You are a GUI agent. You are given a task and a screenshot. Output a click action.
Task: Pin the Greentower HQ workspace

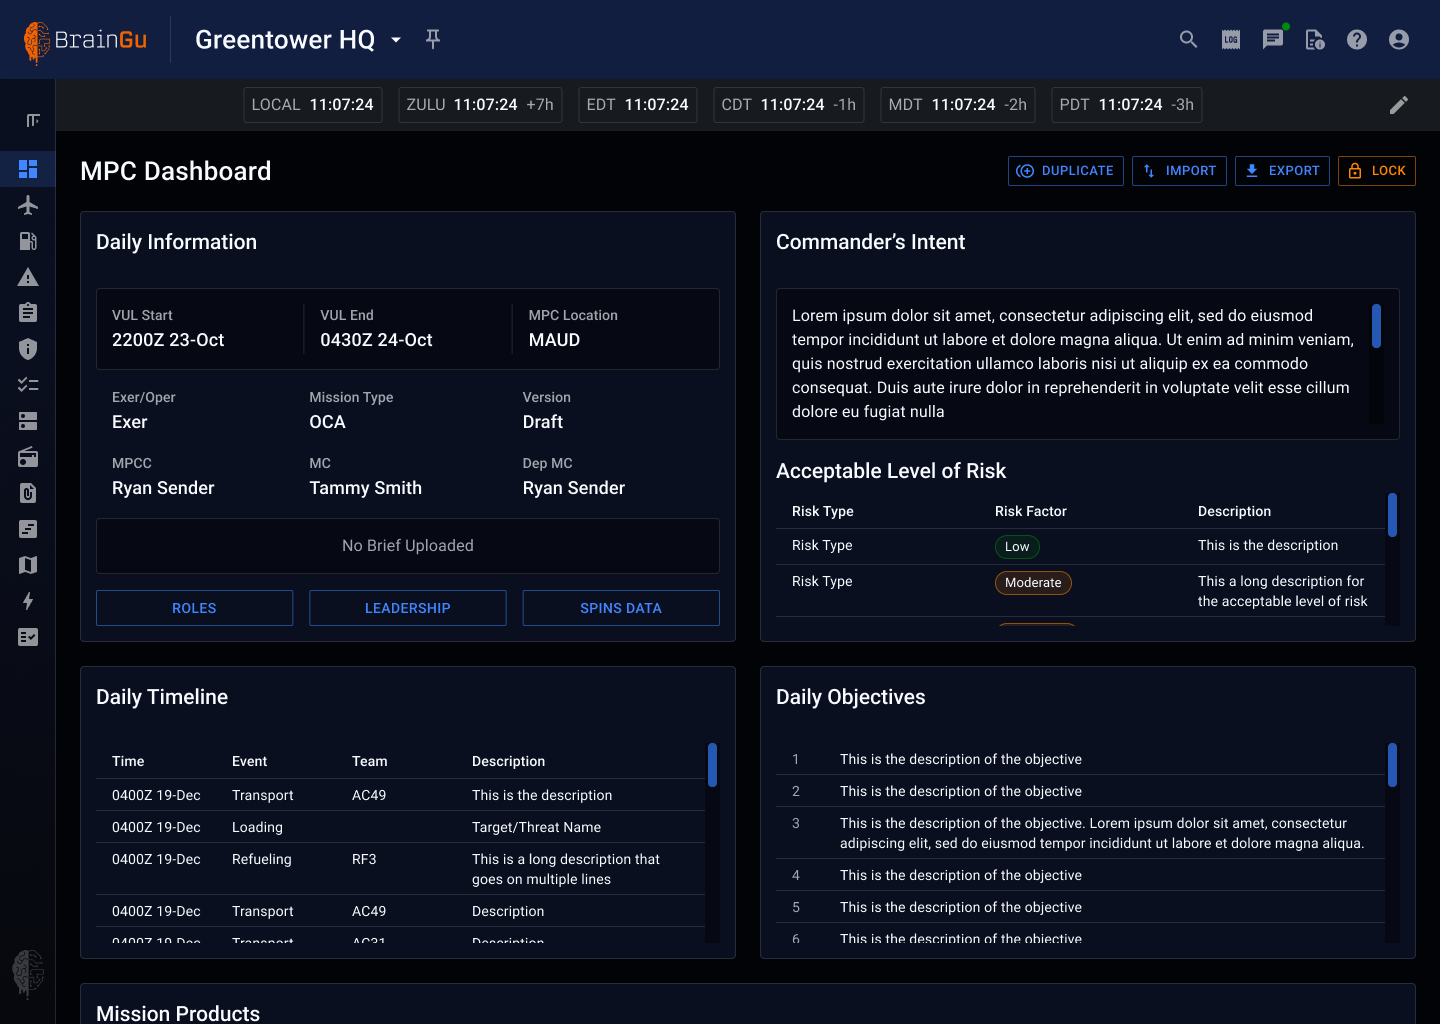point(433,39)
